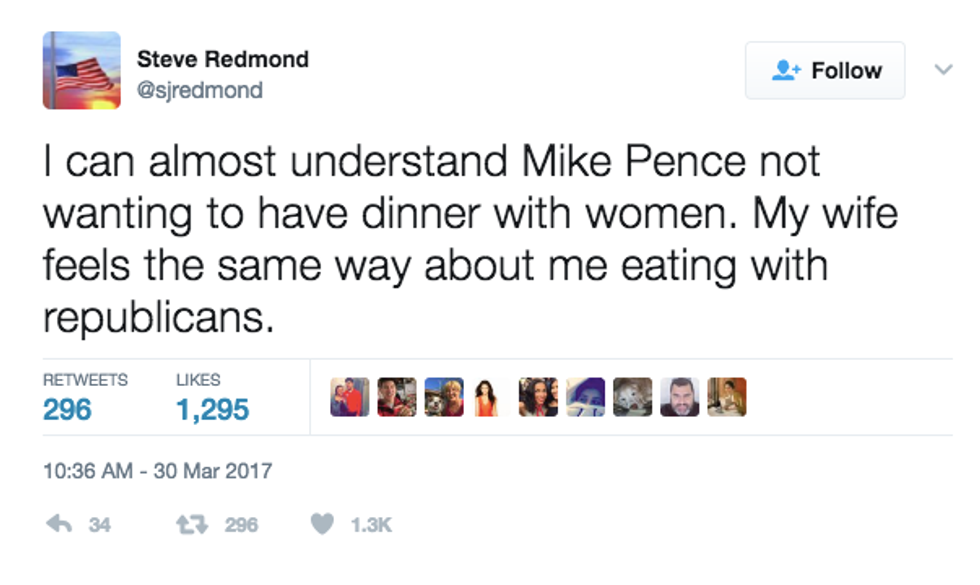The height and width of the screenshot is (585, 980).
Task: Select liker avatar of blonde woman with dog
Action: (x=443, y=397)
